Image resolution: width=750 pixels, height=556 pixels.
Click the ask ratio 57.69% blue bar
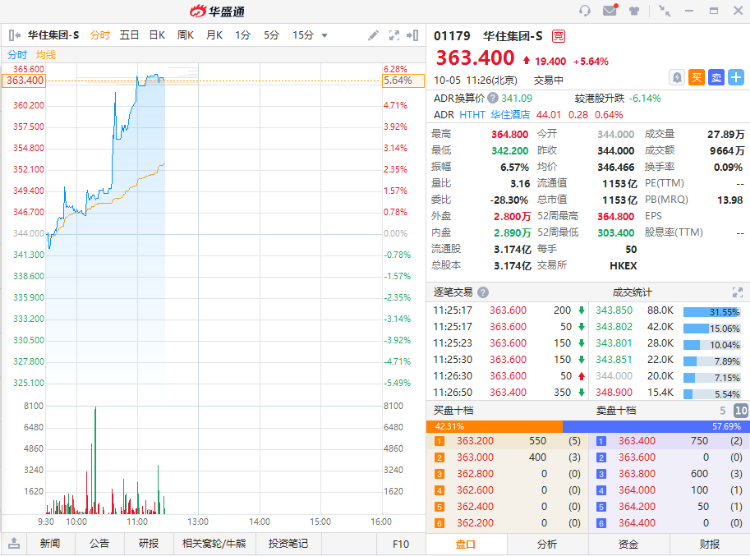(x=656, y=426)
